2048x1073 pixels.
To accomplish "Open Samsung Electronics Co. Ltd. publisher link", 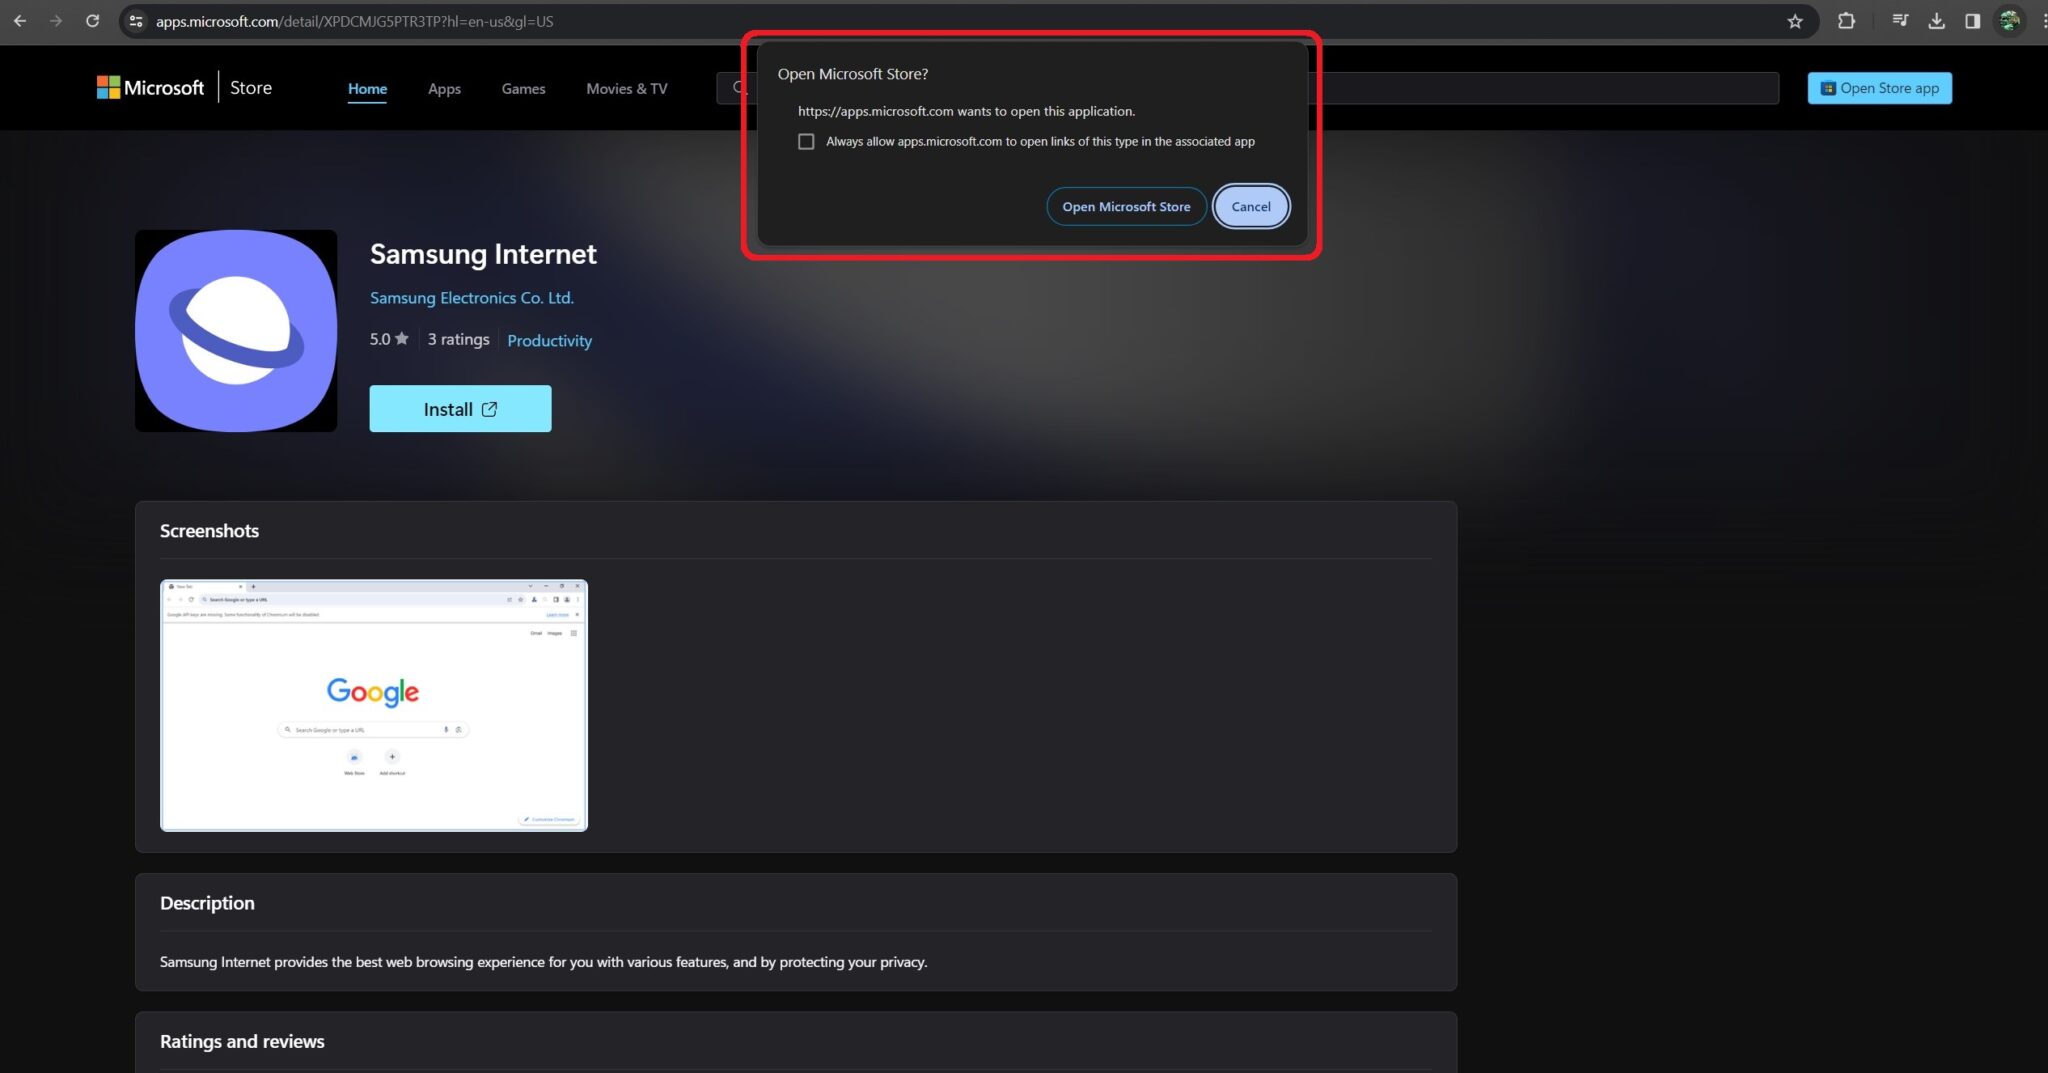I will [472, 297].
